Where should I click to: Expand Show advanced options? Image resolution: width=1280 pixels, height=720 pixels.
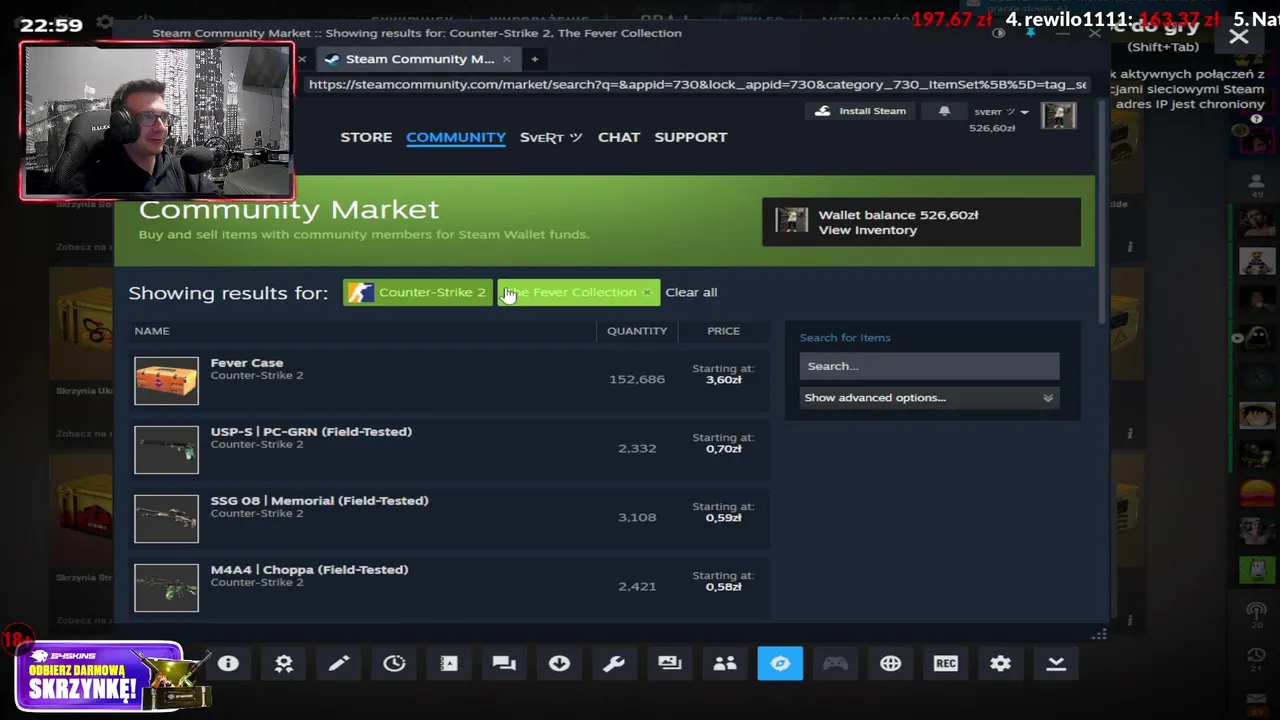point(928,398)
